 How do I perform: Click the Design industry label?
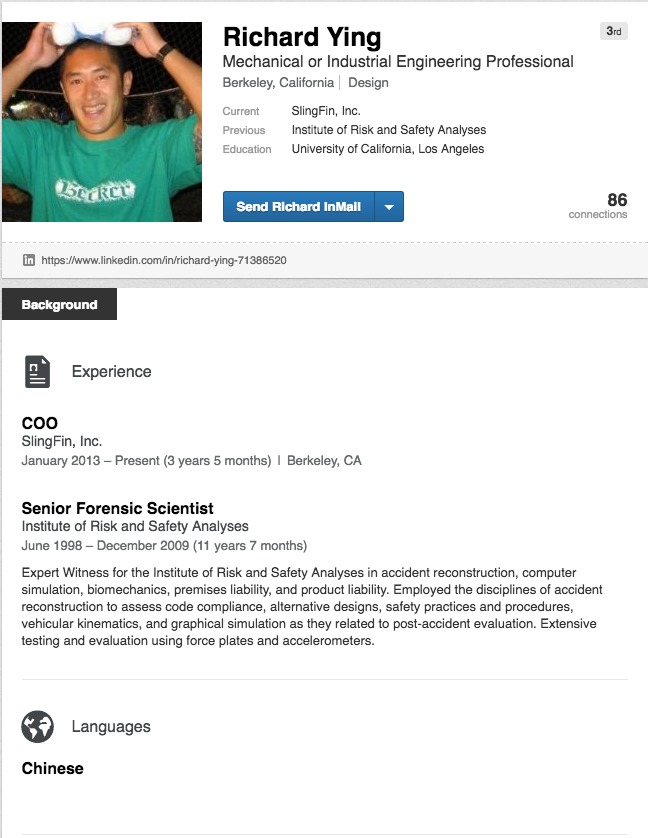coord(368,83)
